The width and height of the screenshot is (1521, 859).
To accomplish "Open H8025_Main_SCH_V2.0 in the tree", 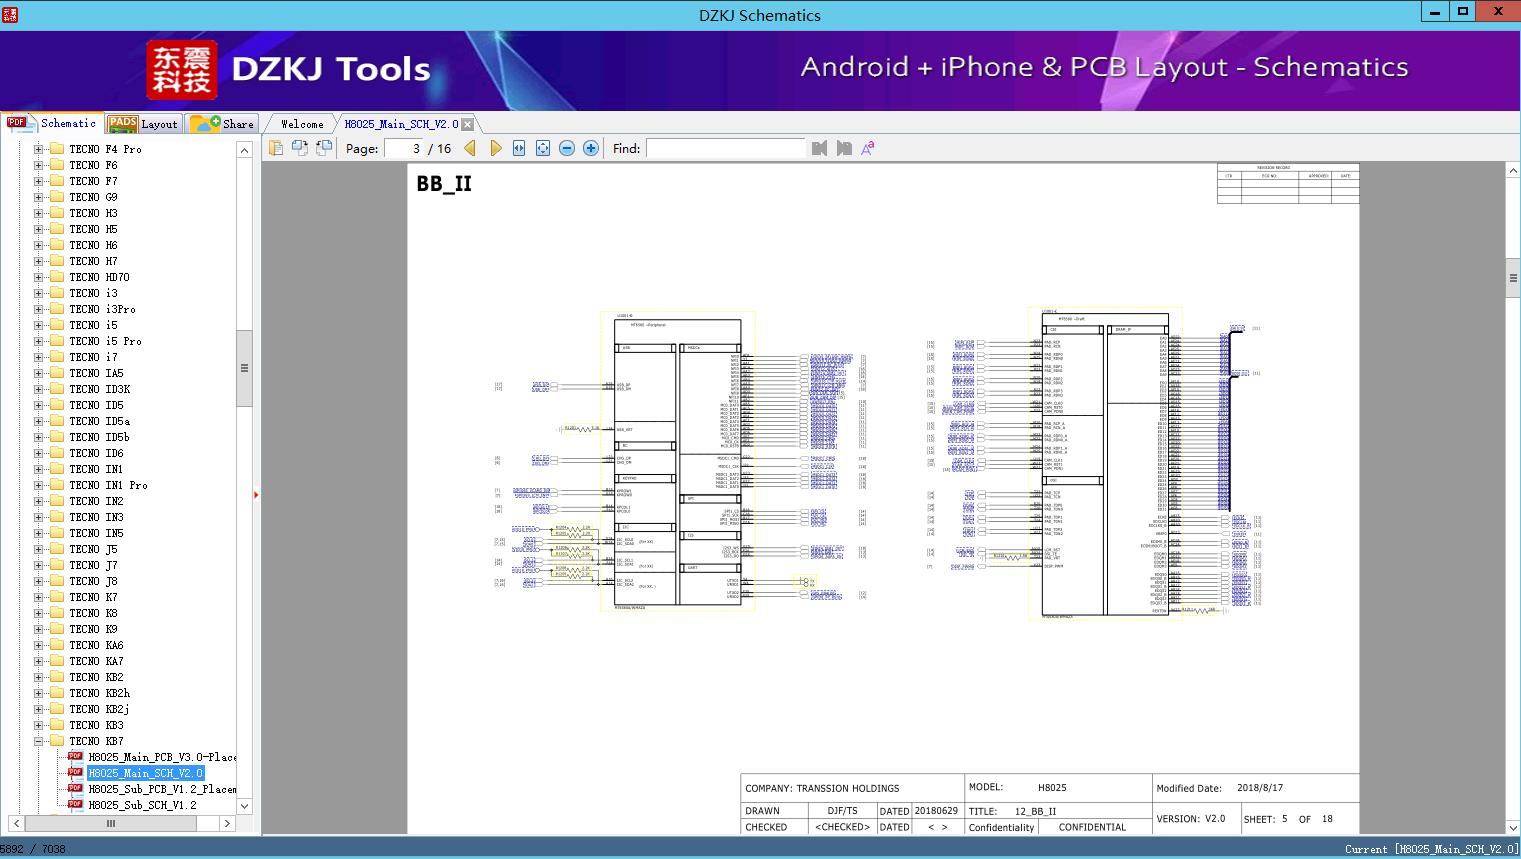I will click(x=145, y=773).
